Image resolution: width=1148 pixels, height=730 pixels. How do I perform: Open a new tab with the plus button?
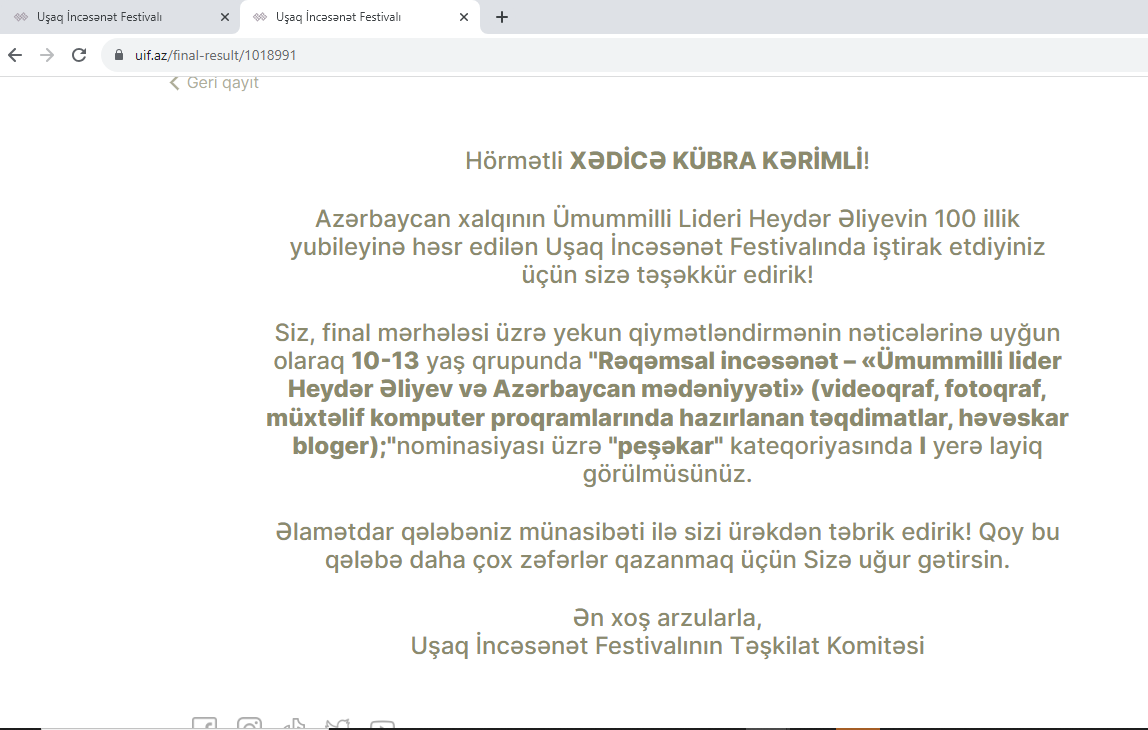point(502,17)
